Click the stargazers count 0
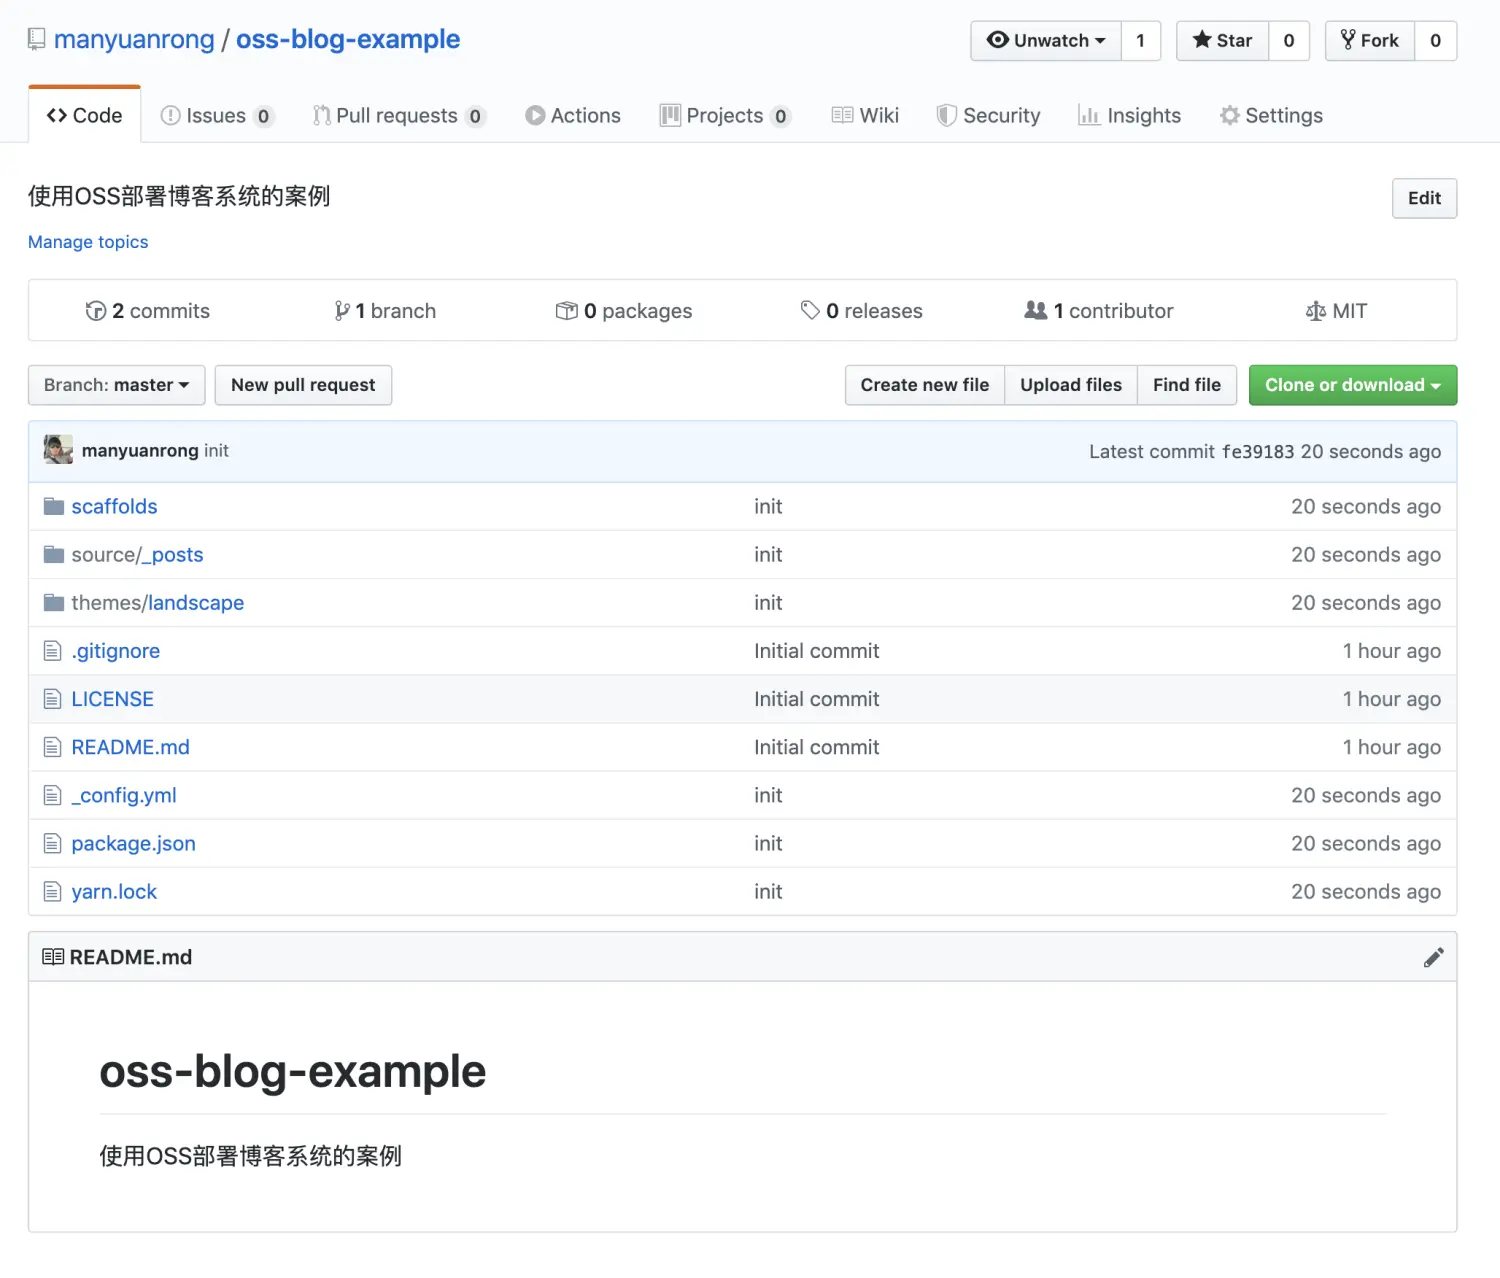The image size is (1500, 1278). tap(1289, 41)
